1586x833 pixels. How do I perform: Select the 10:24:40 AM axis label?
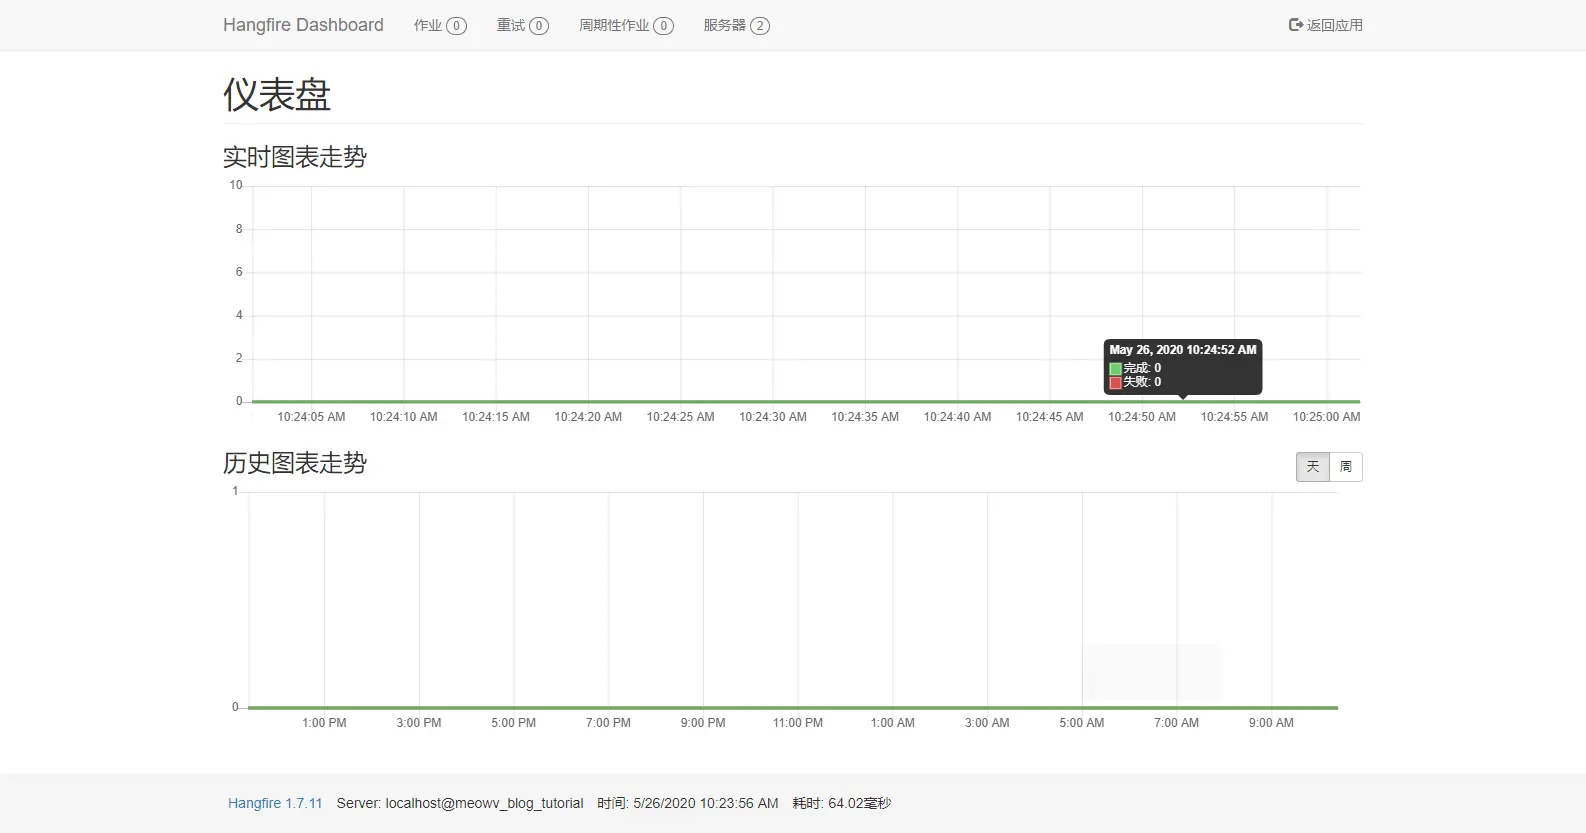tap(958, 417)
